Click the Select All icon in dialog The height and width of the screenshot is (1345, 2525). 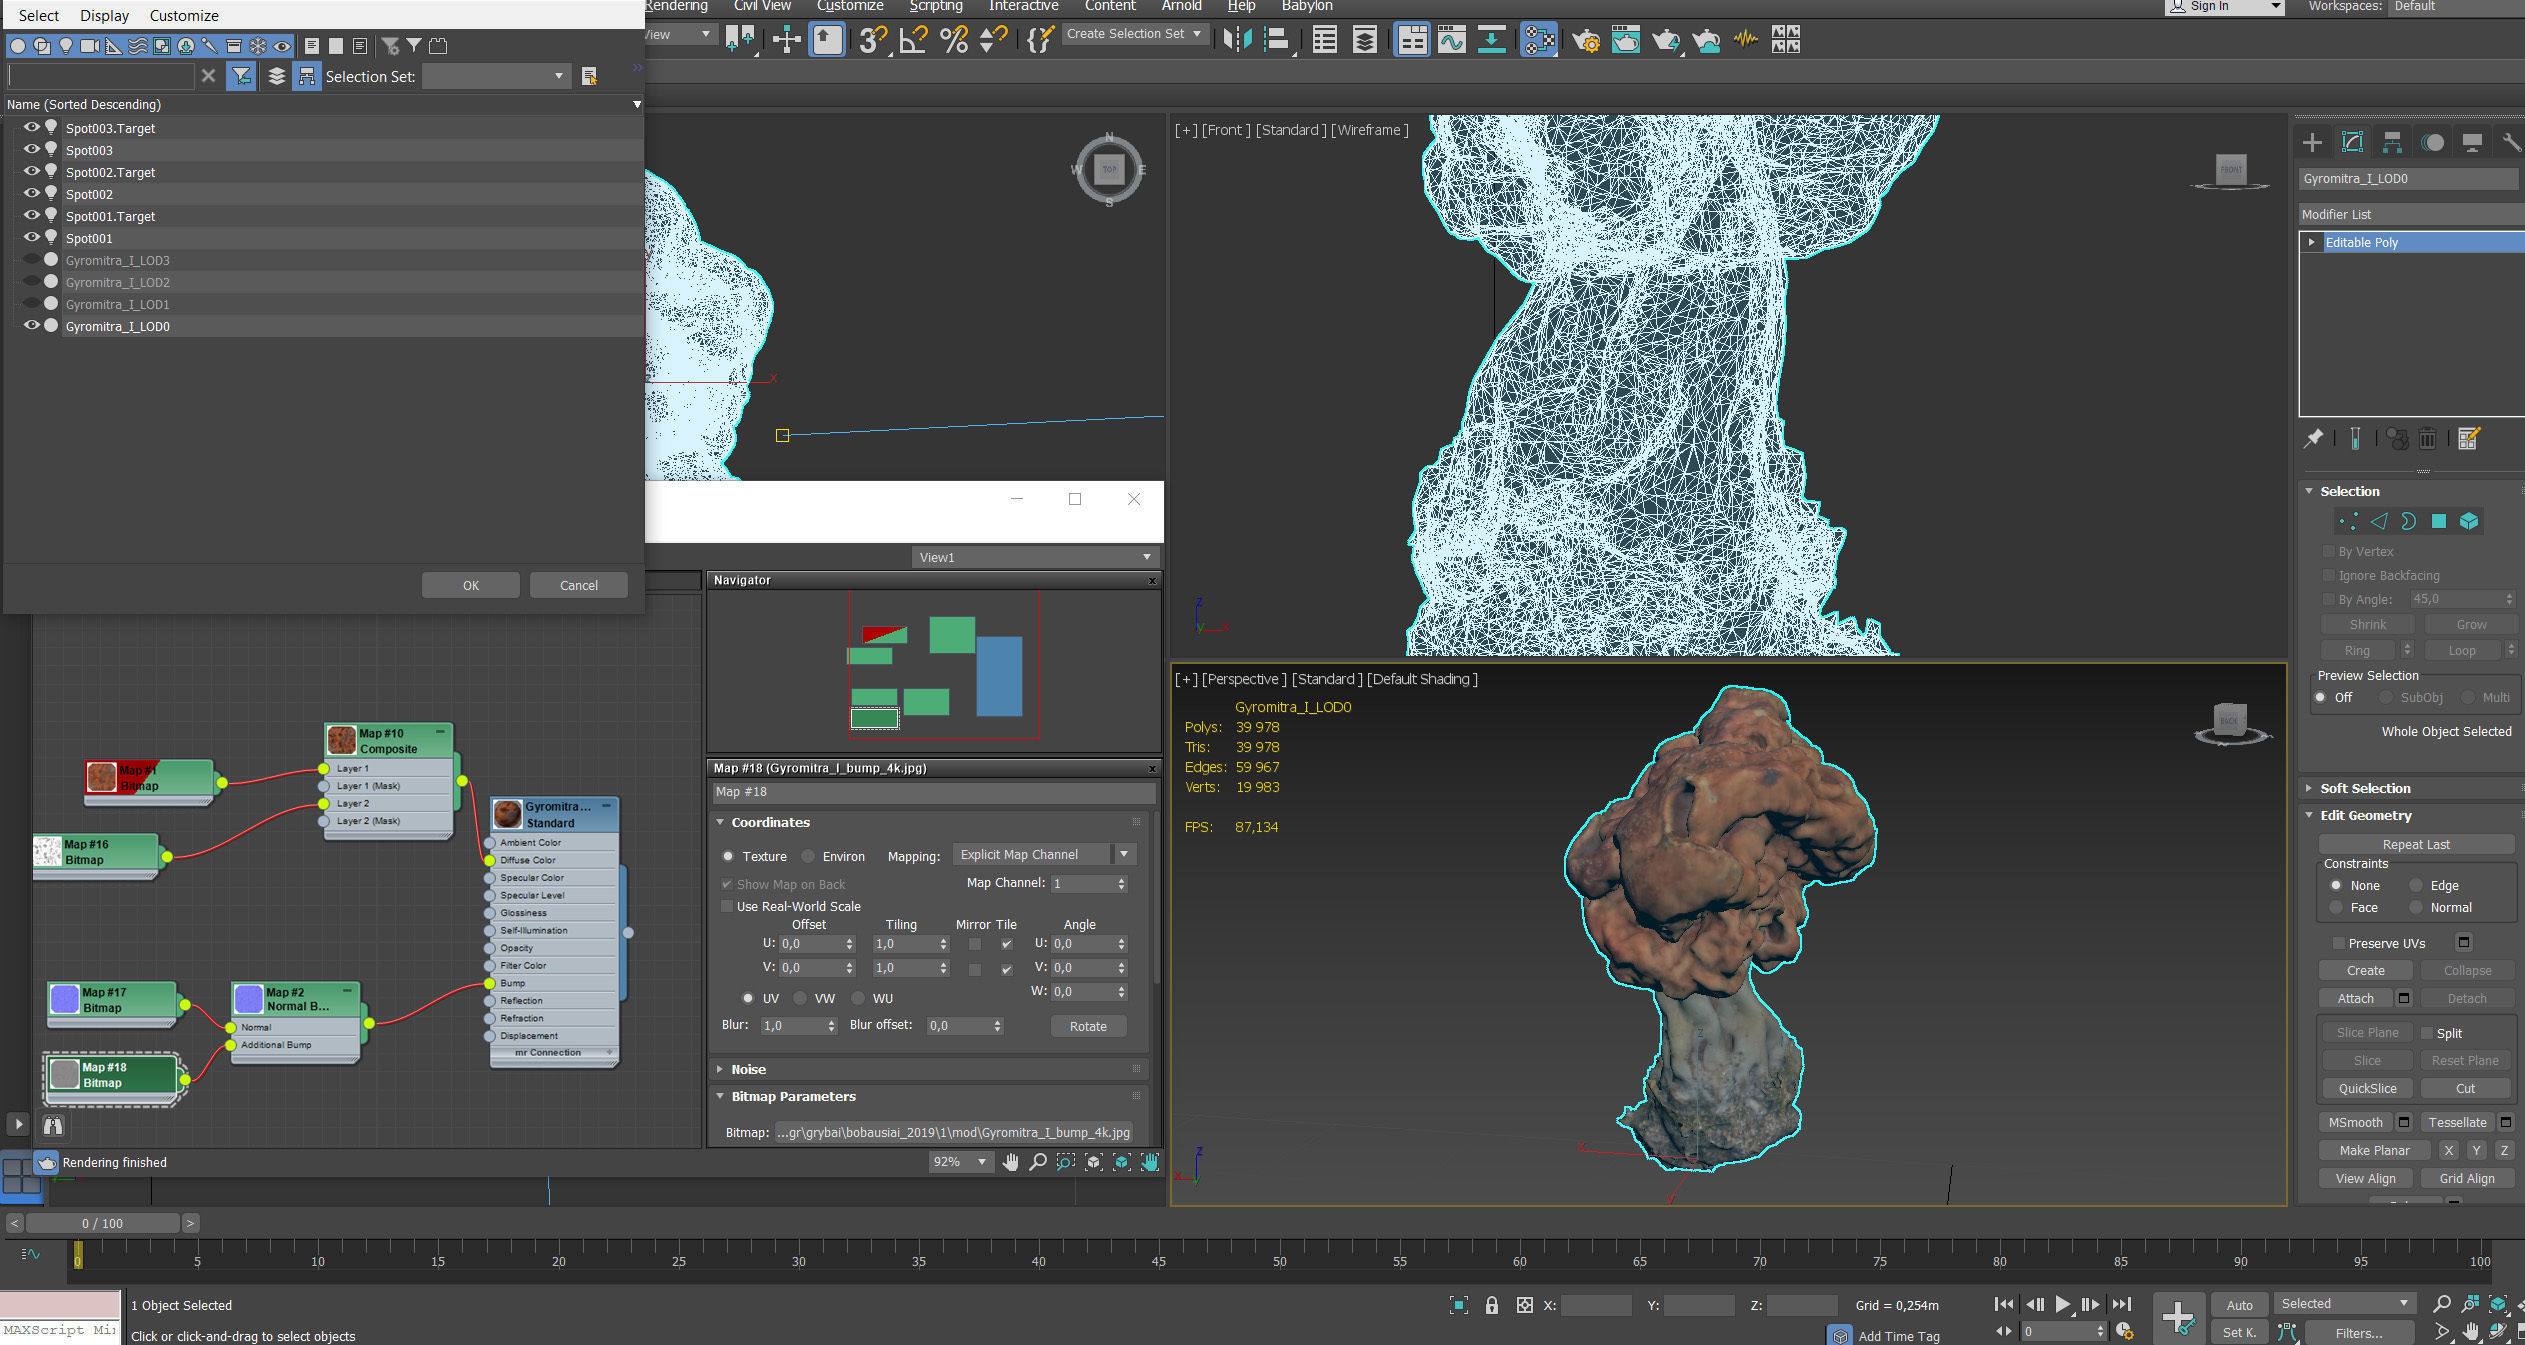[312, 46]
